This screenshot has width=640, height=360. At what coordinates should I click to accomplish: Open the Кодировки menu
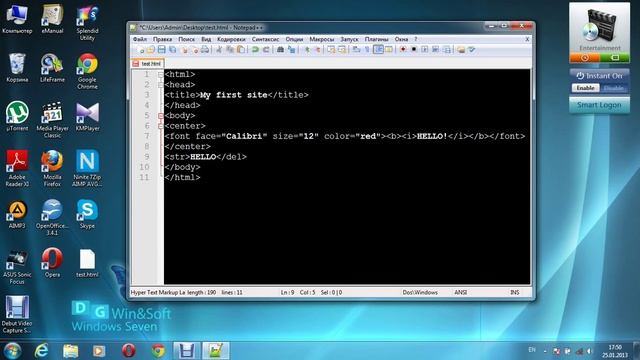click(231, 39)
